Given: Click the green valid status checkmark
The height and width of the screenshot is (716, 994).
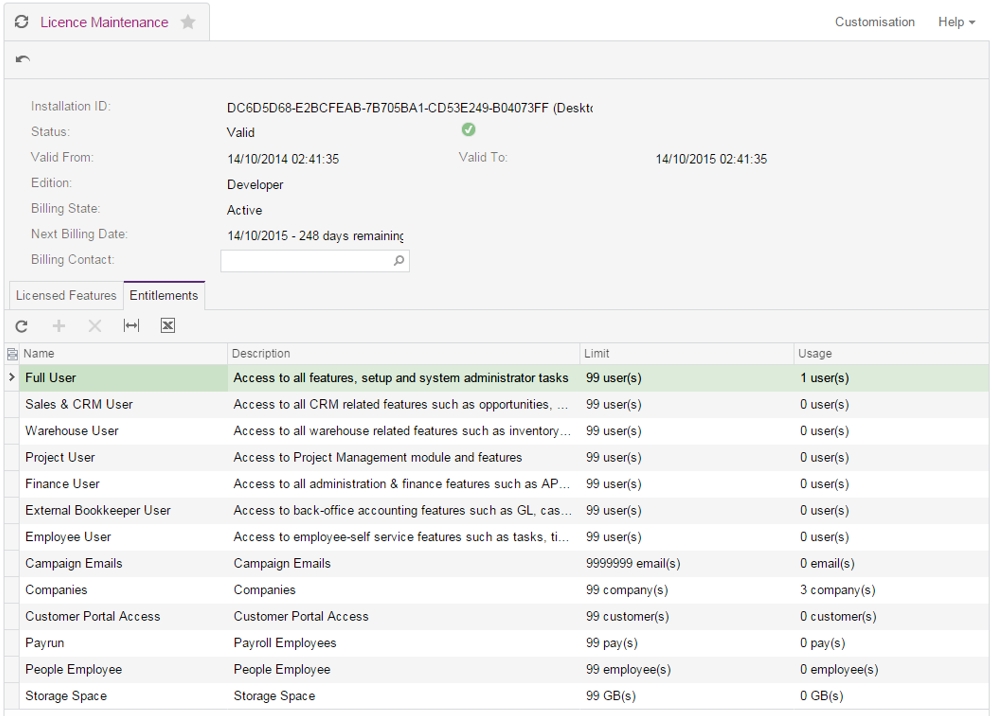Looking at the screenshot, I should [x=467, y=130].
